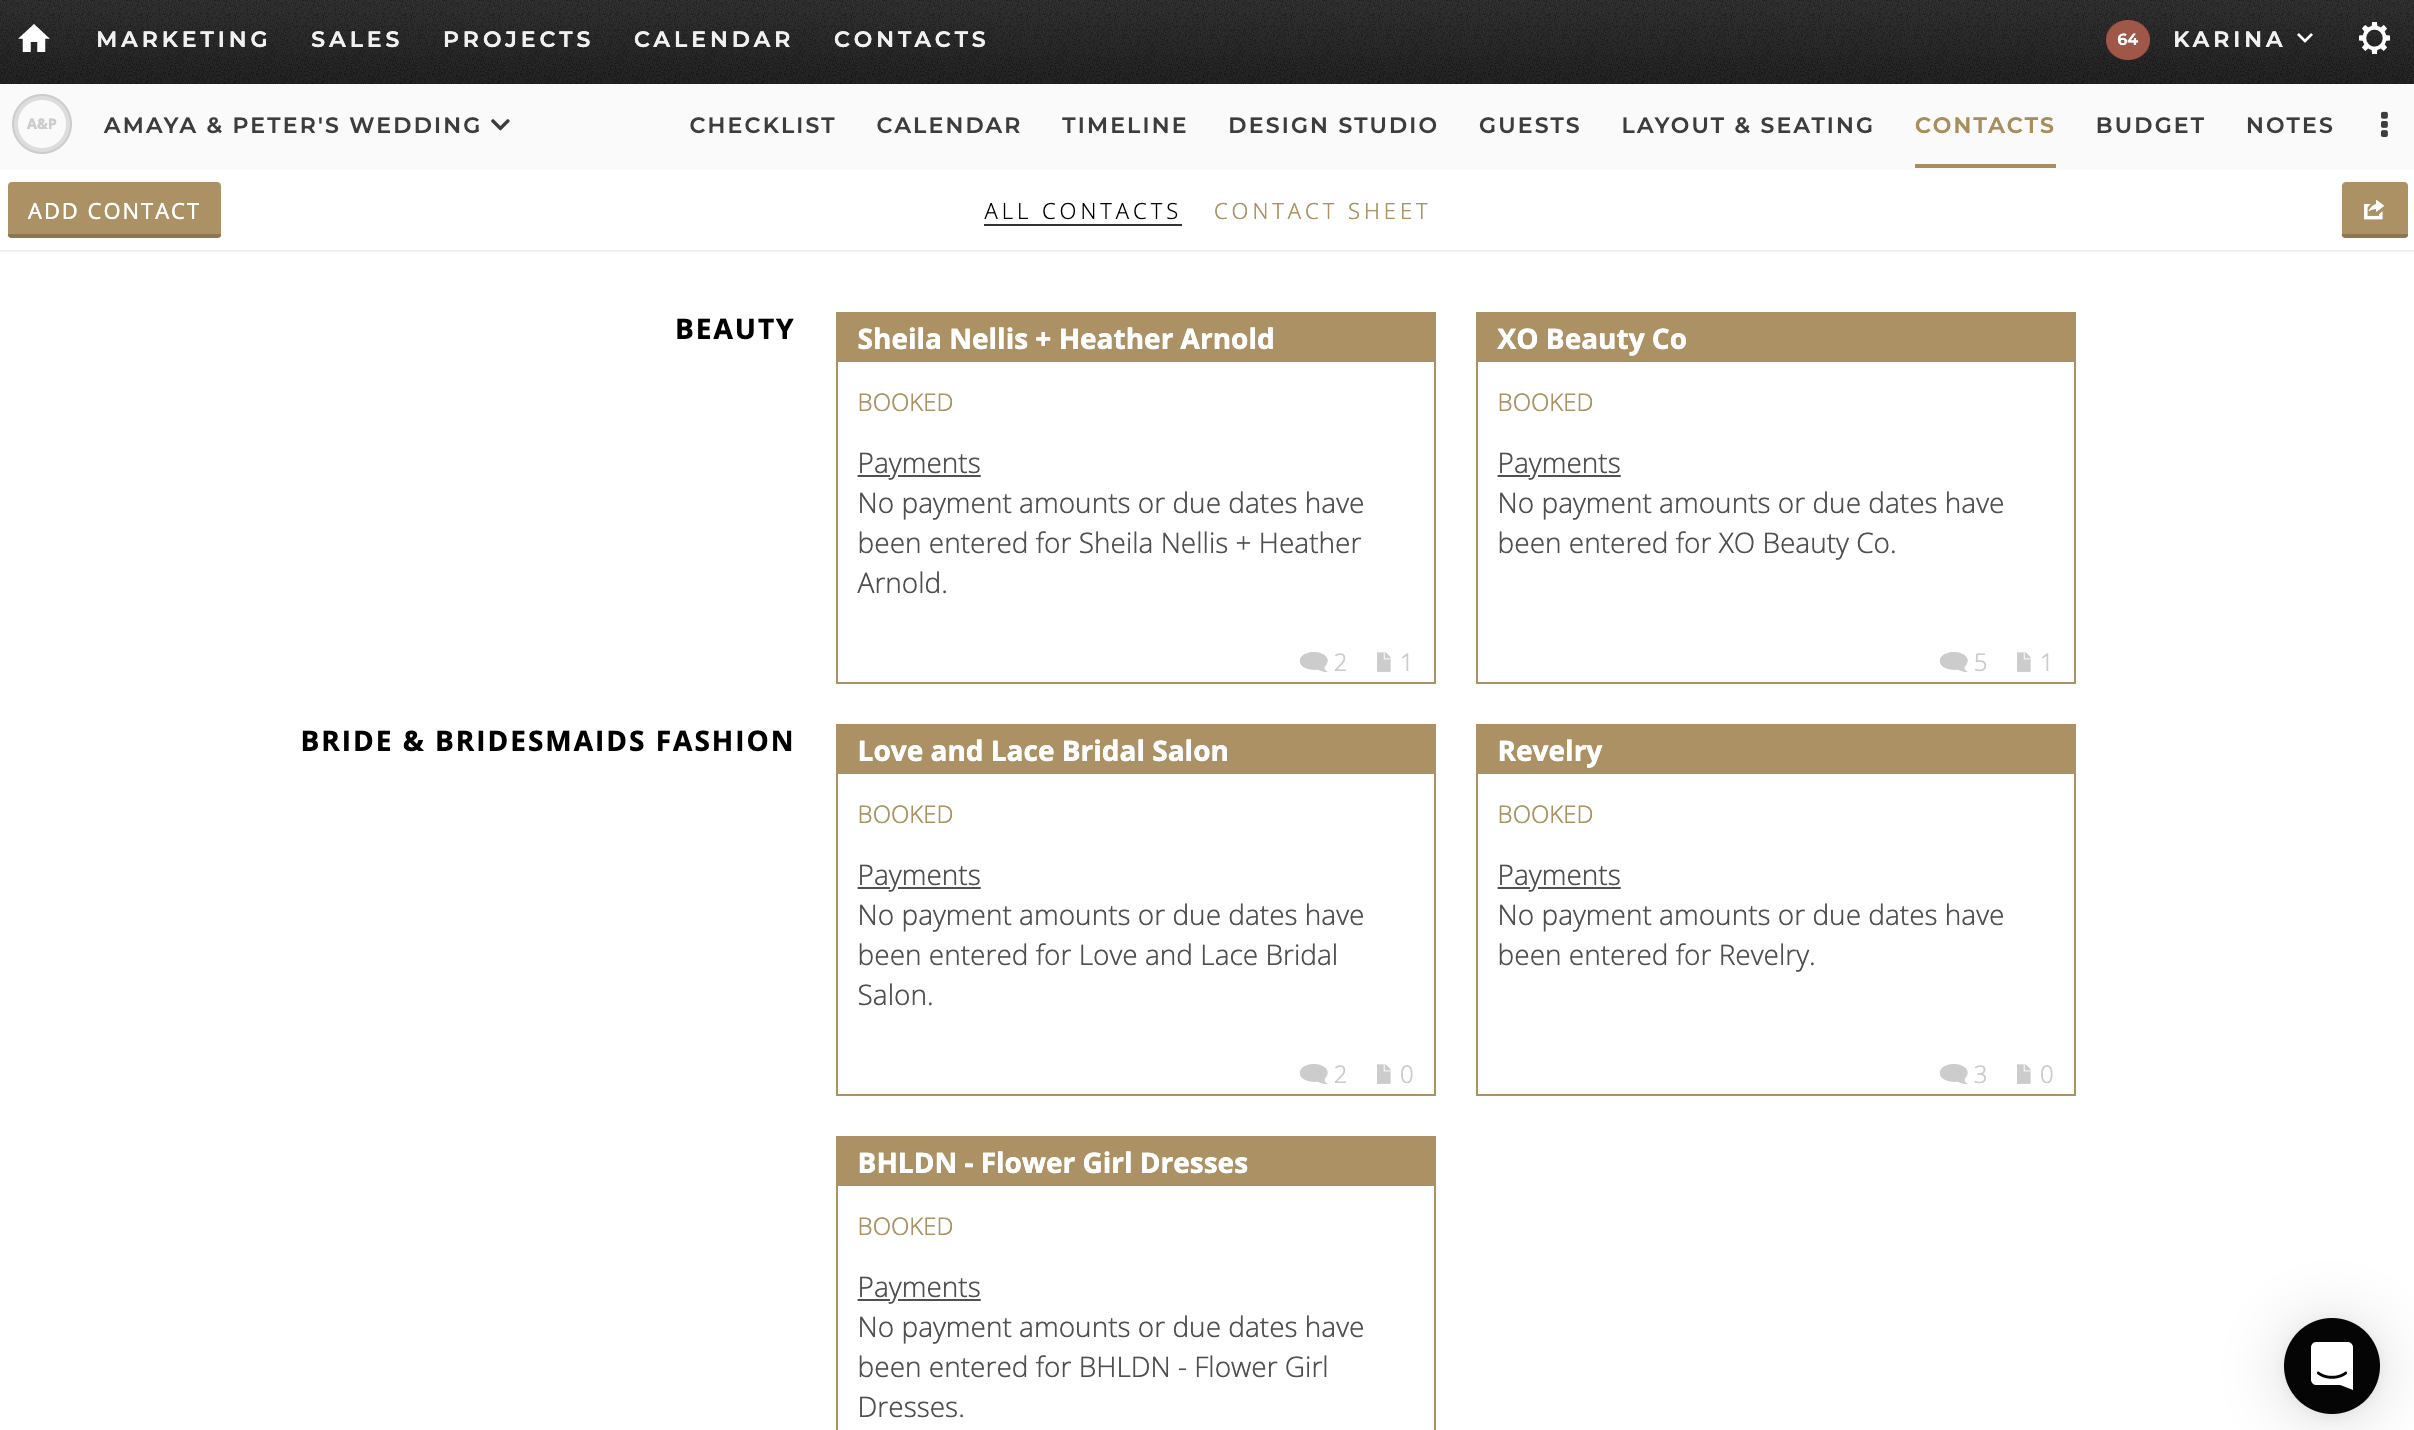2414x1430 pixels.
Task: Click the 64 notifications badge
Action: (2127, 40)
